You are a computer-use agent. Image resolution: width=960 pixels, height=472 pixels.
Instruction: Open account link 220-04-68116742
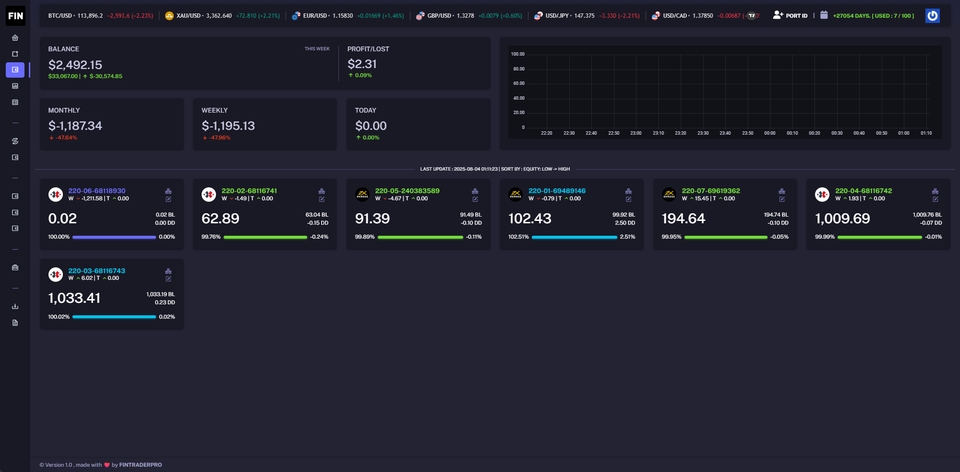[864, 191]
